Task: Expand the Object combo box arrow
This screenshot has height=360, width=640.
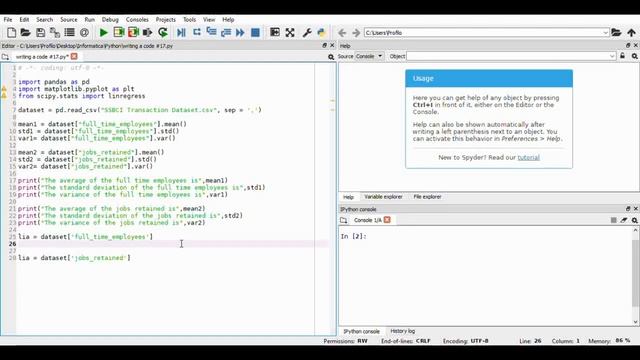Action: pyautogui.click(x=612, y=56)
